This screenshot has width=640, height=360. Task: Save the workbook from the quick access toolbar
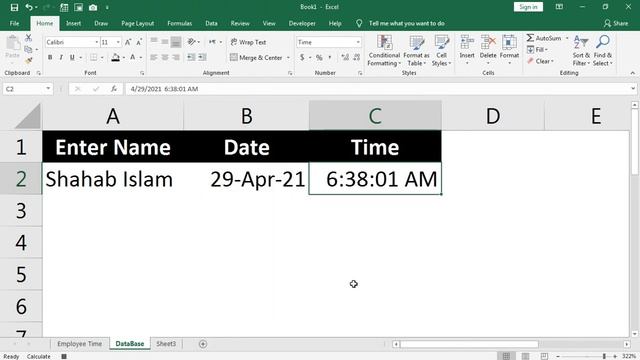coord(14,7)
